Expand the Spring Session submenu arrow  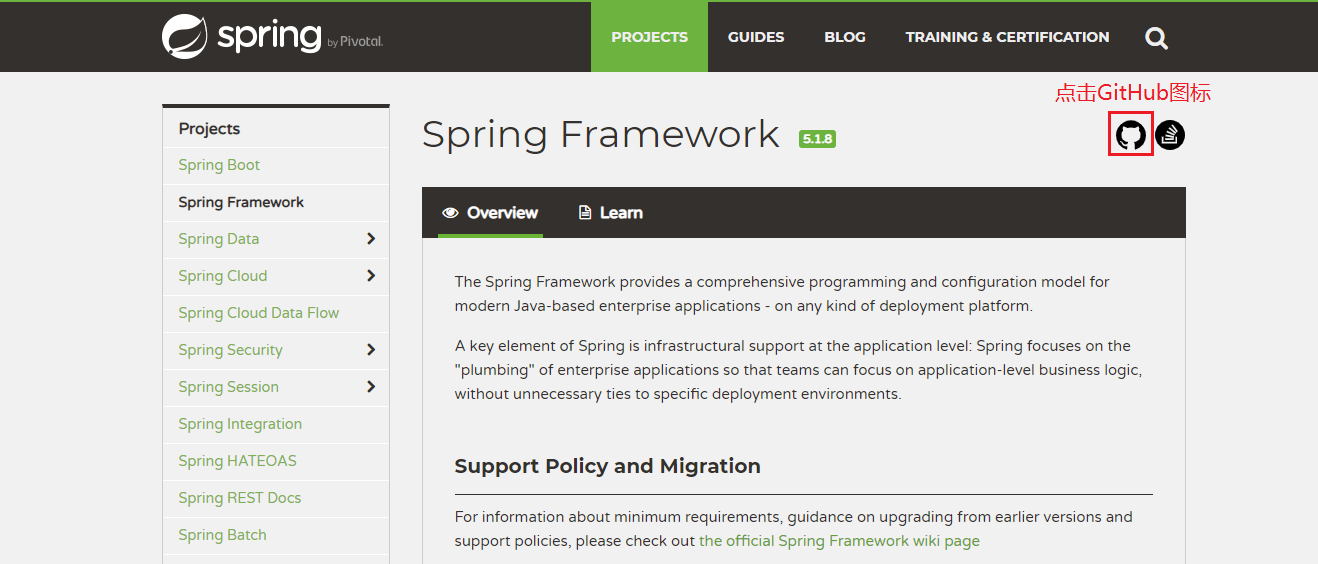tap(371, 387)
